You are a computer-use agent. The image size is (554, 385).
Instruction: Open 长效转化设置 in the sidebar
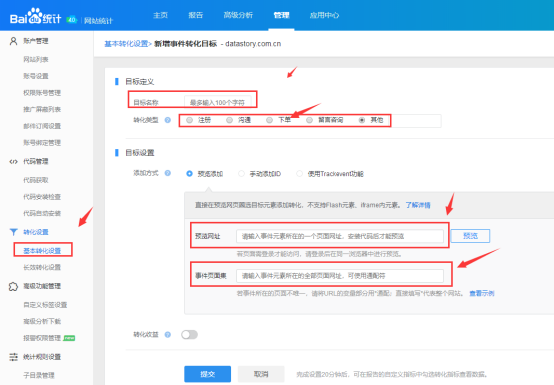[x=42, y=267]
